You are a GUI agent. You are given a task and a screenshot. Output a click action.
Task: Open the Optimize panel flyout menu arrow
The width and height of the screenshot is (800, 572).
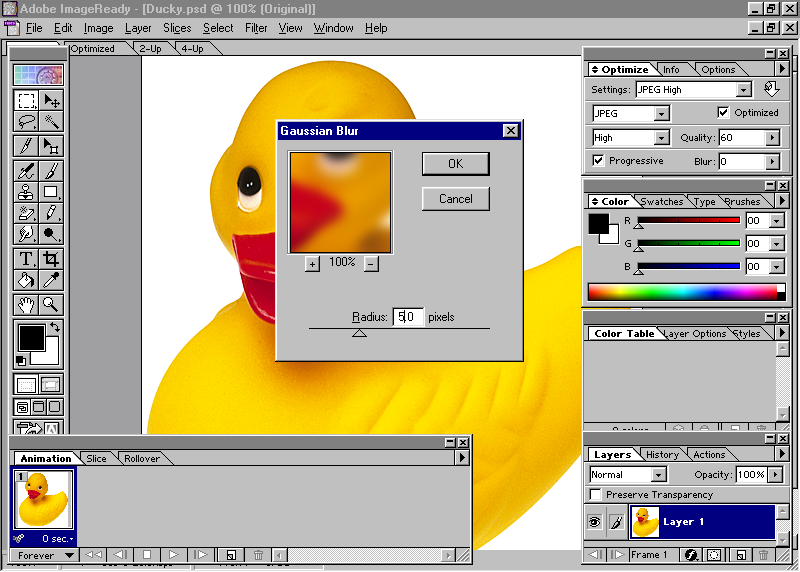coord(782,68)
